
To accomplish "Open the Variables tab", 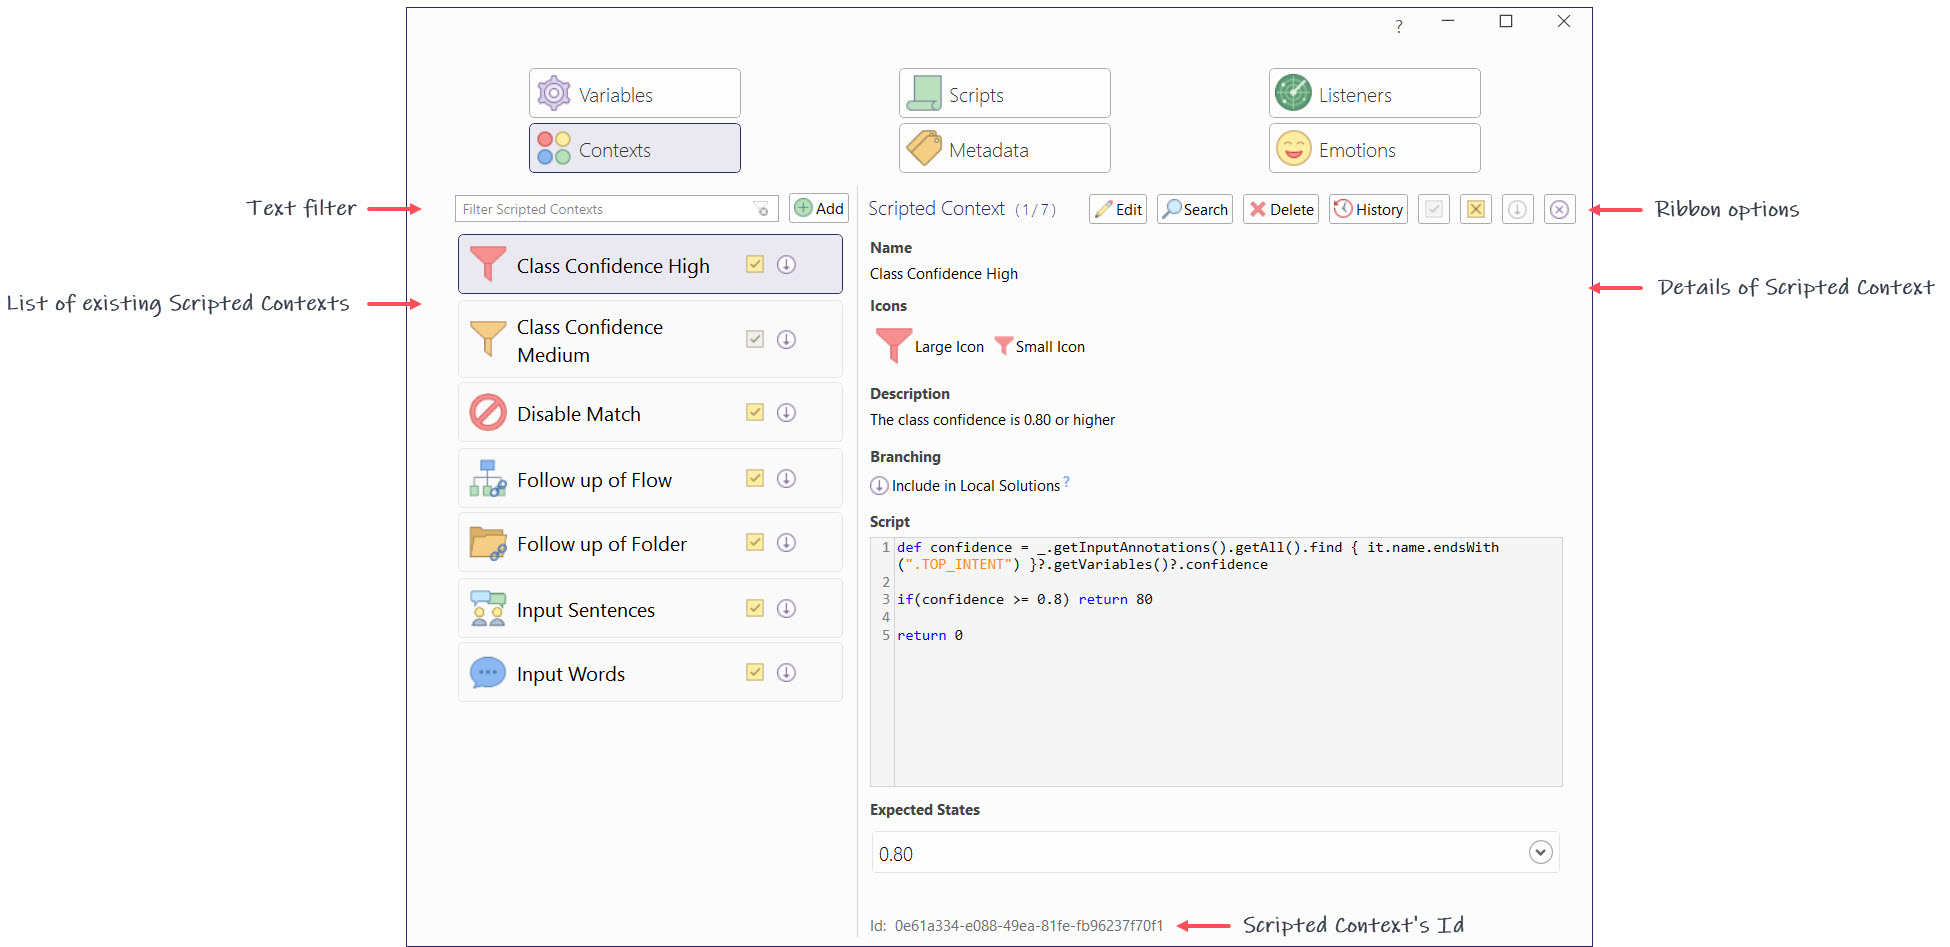I will [x=634, y=94].
